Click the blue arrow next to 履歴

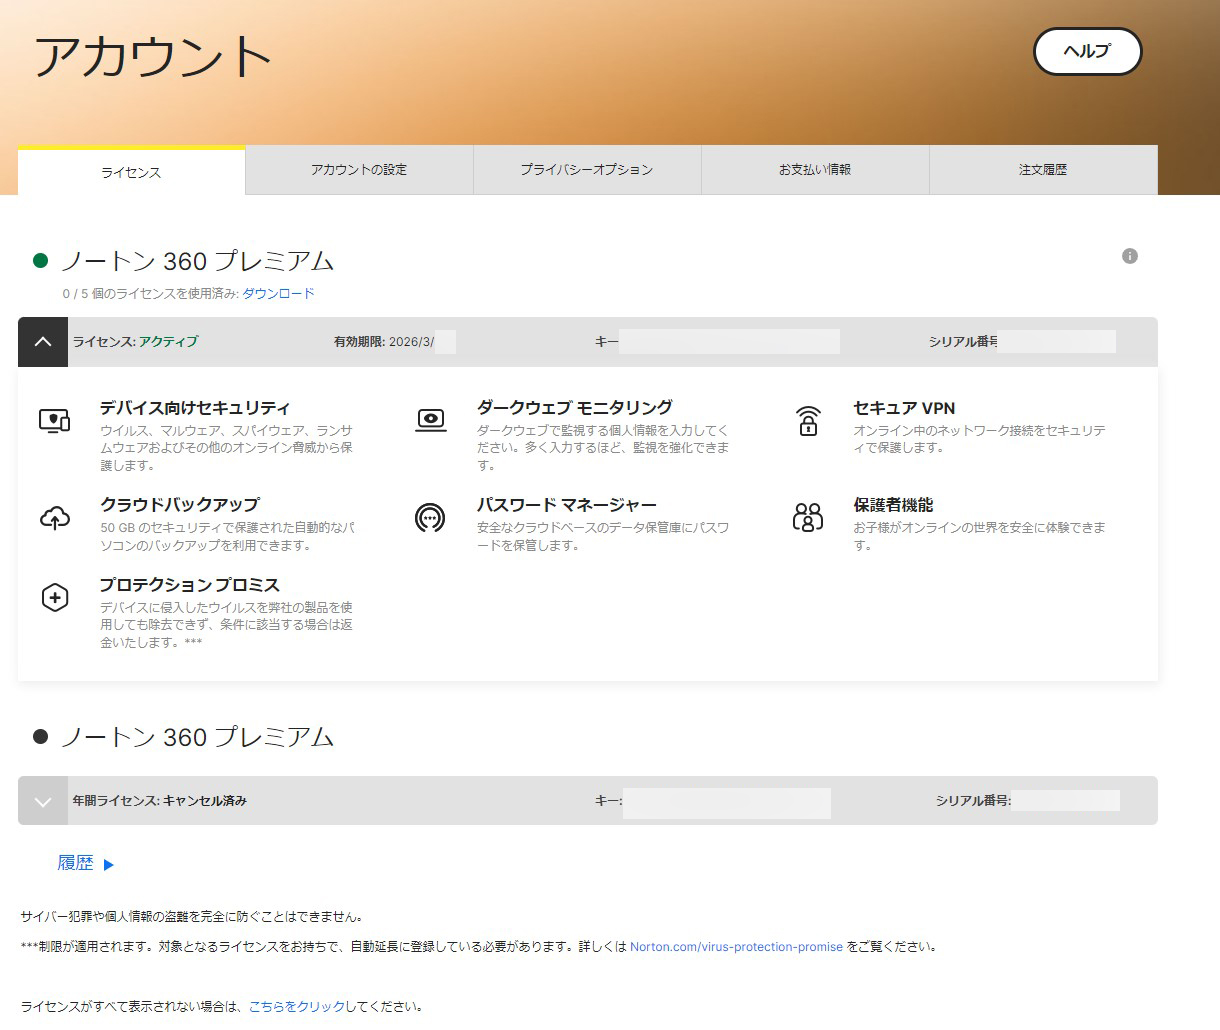click(x=109, y=864)
